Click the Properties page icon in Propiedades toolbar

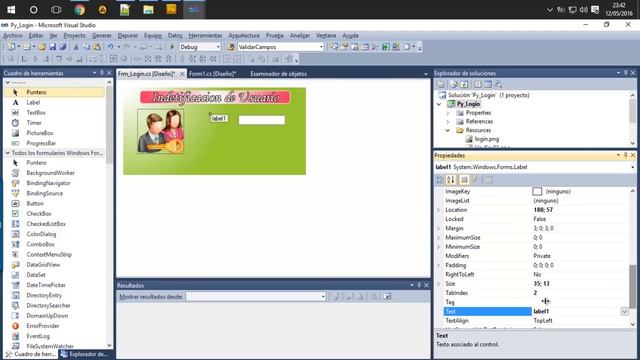[464, 180]
